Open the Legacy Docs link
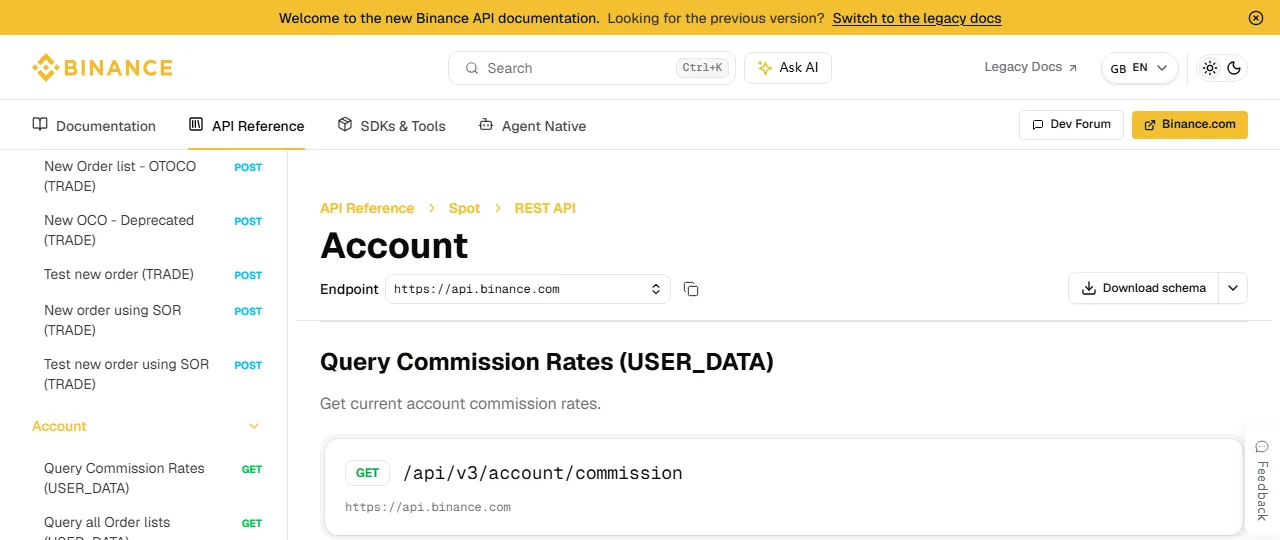This screenshot has width=1280, height=540. click(1031, 67)
